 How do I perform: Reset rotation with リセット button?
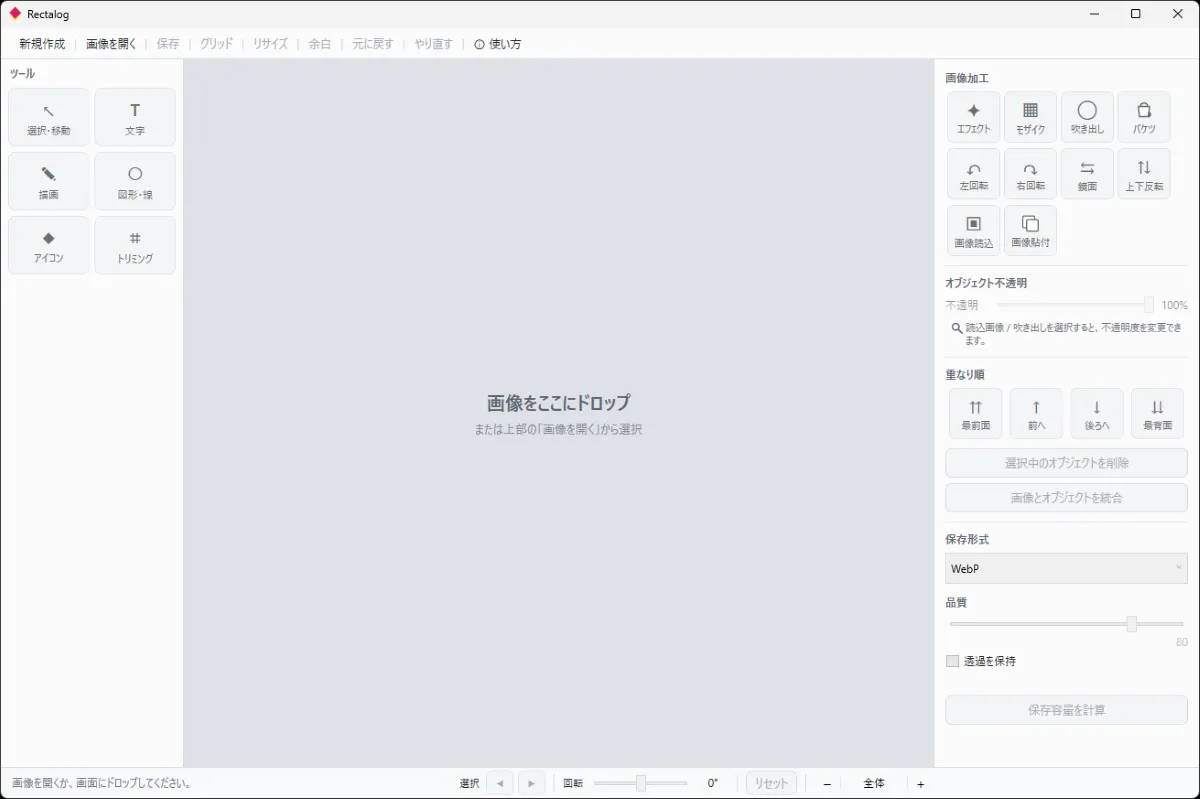pyautogui.click(x=771, y=783)
